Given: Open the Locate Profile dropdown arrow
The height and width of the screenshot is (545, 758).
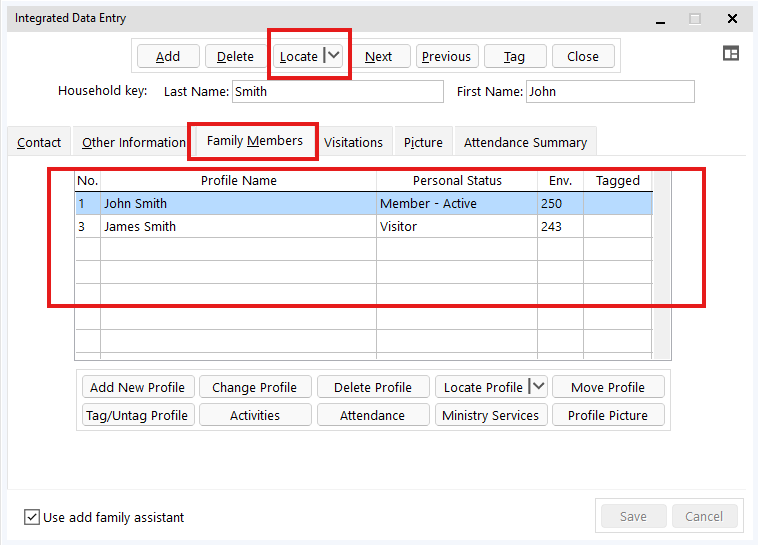Looking at the screenshot, I should (538, 387).
